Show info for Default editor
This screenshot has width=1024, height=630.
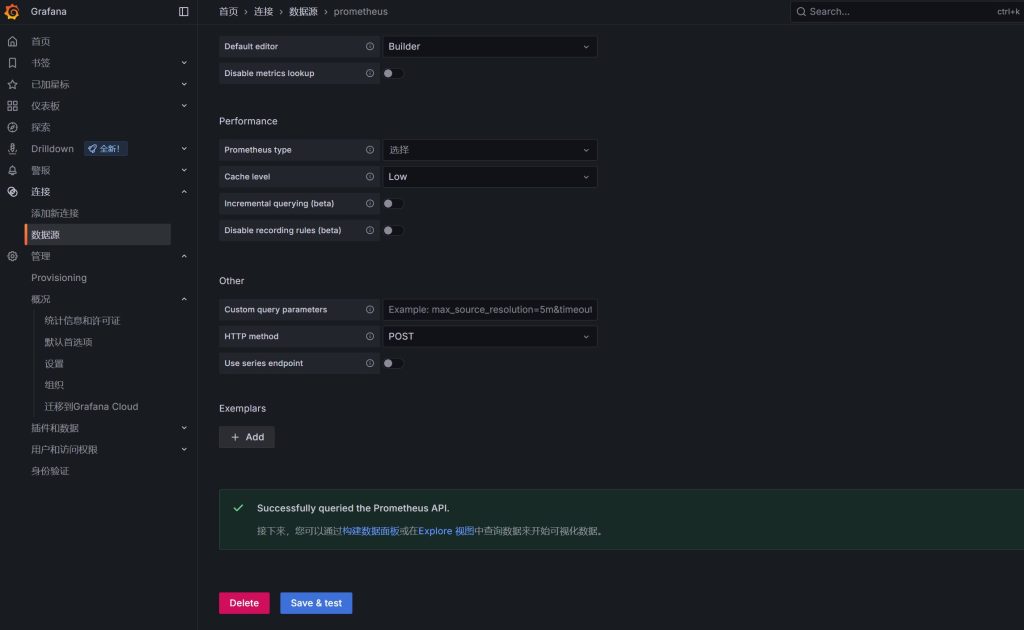click(370, 46)
